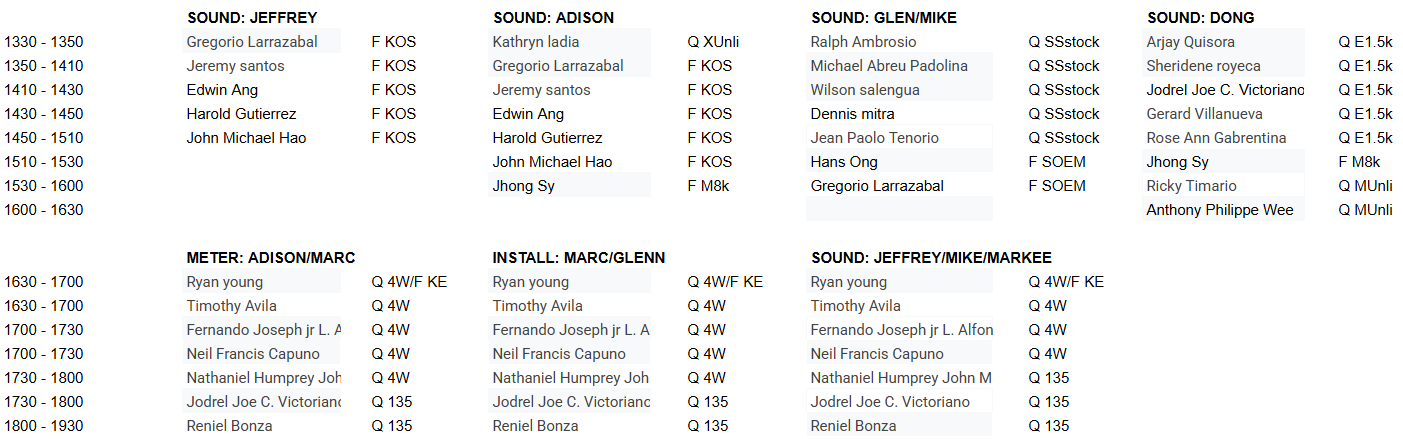Select the SOUND: JEFFREY/MIKE/MARKEE header

coord(931,258)
